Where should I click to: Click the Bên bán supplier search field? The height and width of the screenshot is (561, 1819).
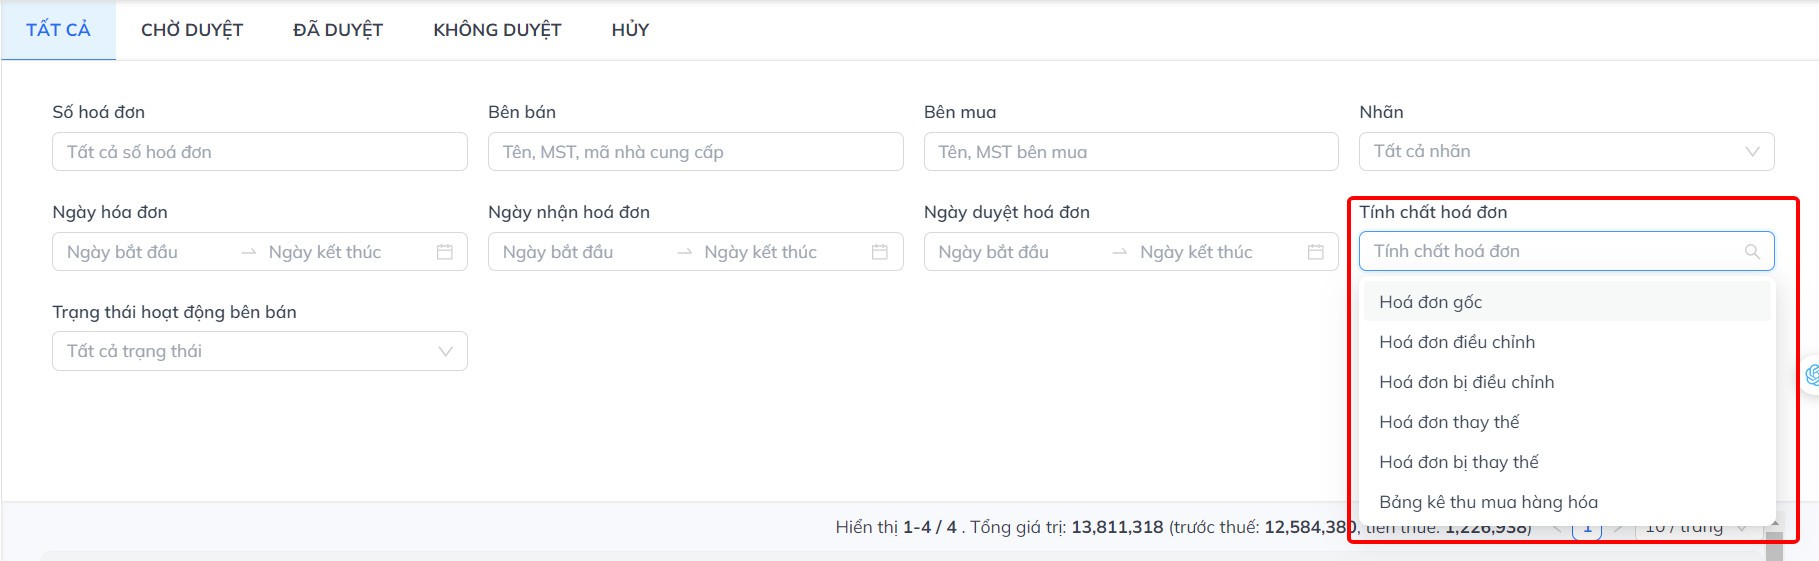695,152
